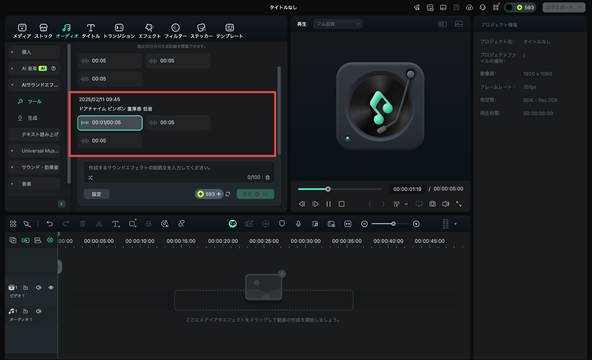Open the timeline layout options dropdown arrow
The height and width of the screenshot is (360, 592).
[455, 224]
